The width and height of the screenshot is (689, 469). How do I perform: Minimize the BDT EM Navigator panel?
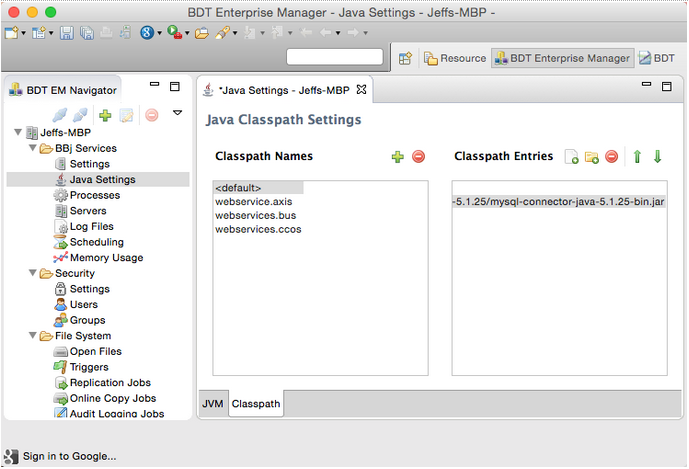click(x=154, y=84)
